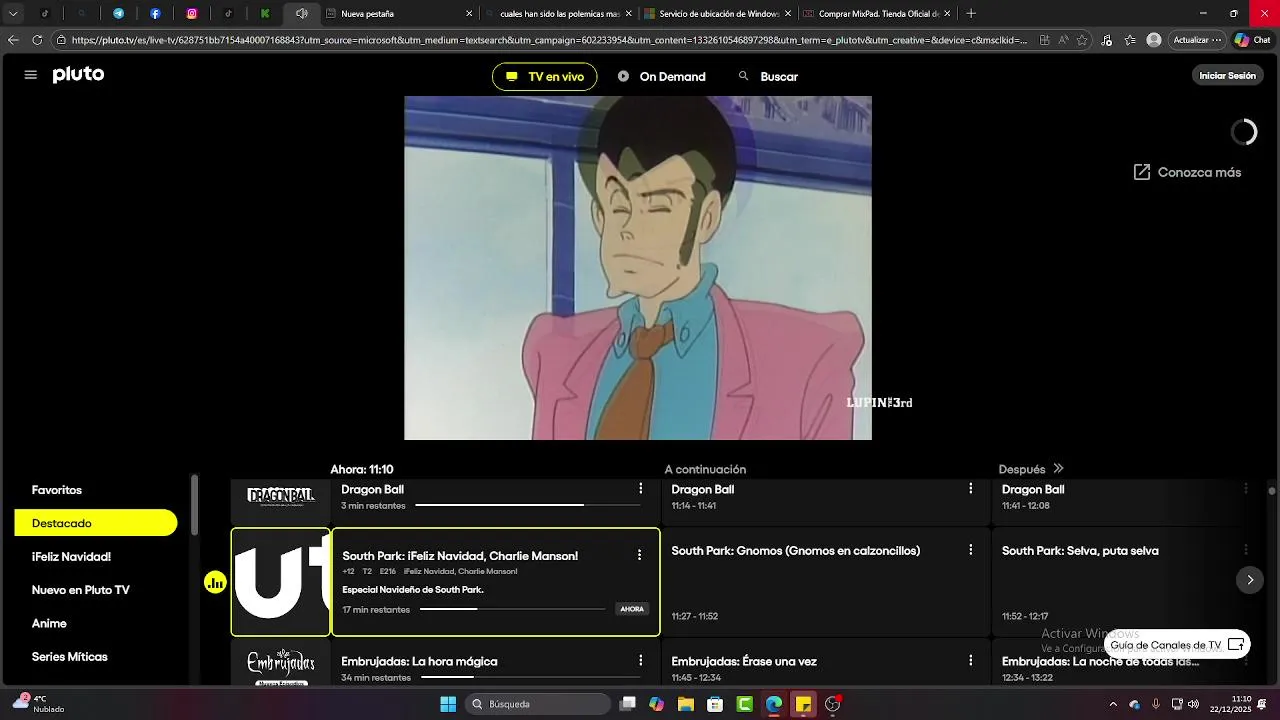This screenshot has height=720, width=1280.
Task: Switch to On Demand
Action: 662,77
